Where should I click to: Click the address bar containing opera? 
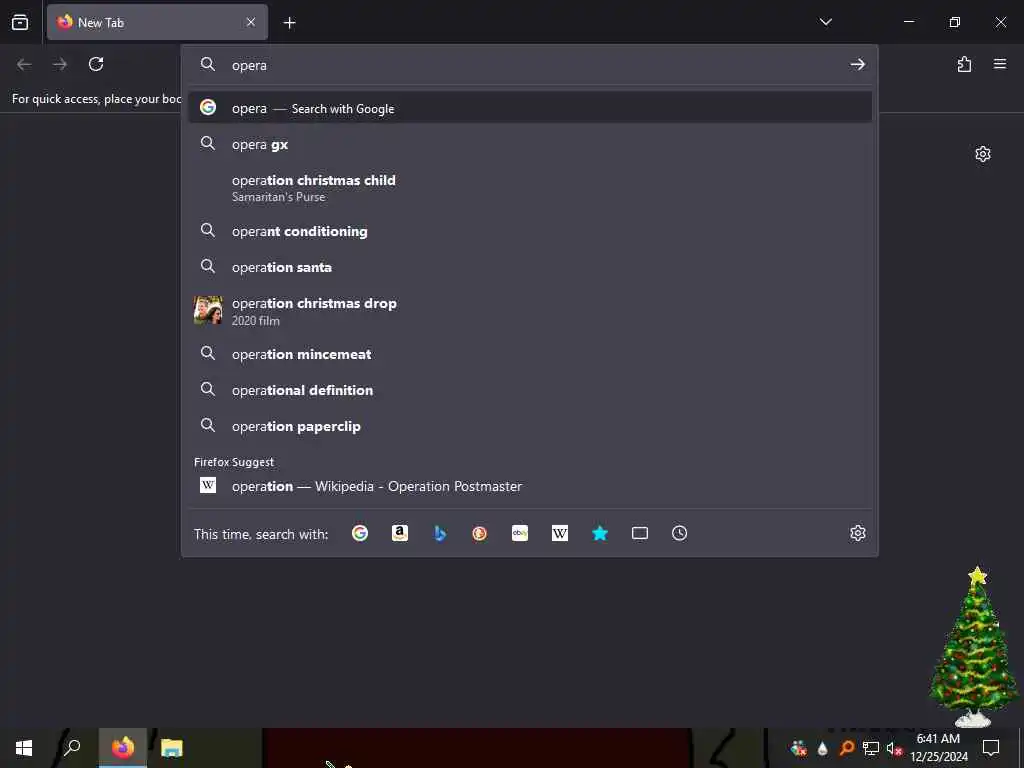[x=530, y=65]
